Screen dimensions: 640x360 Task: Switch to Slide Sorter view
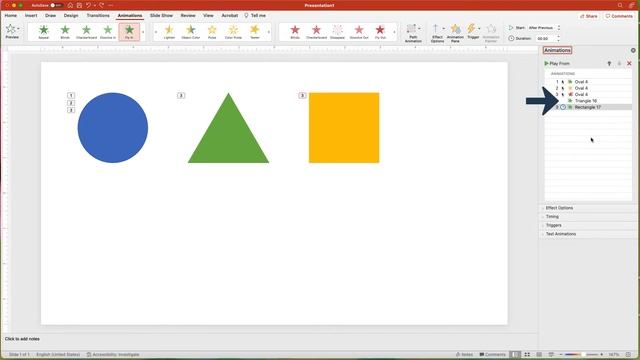pyautogui.click(x=527, y=354)
